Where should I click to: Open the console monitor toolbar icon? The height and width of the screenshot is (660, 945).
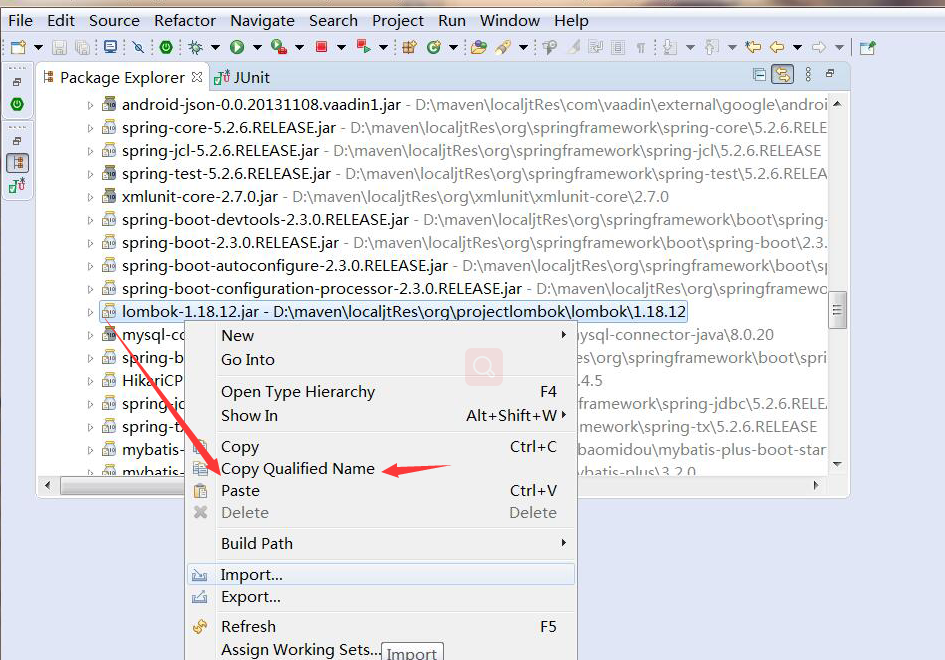(110, 47)
